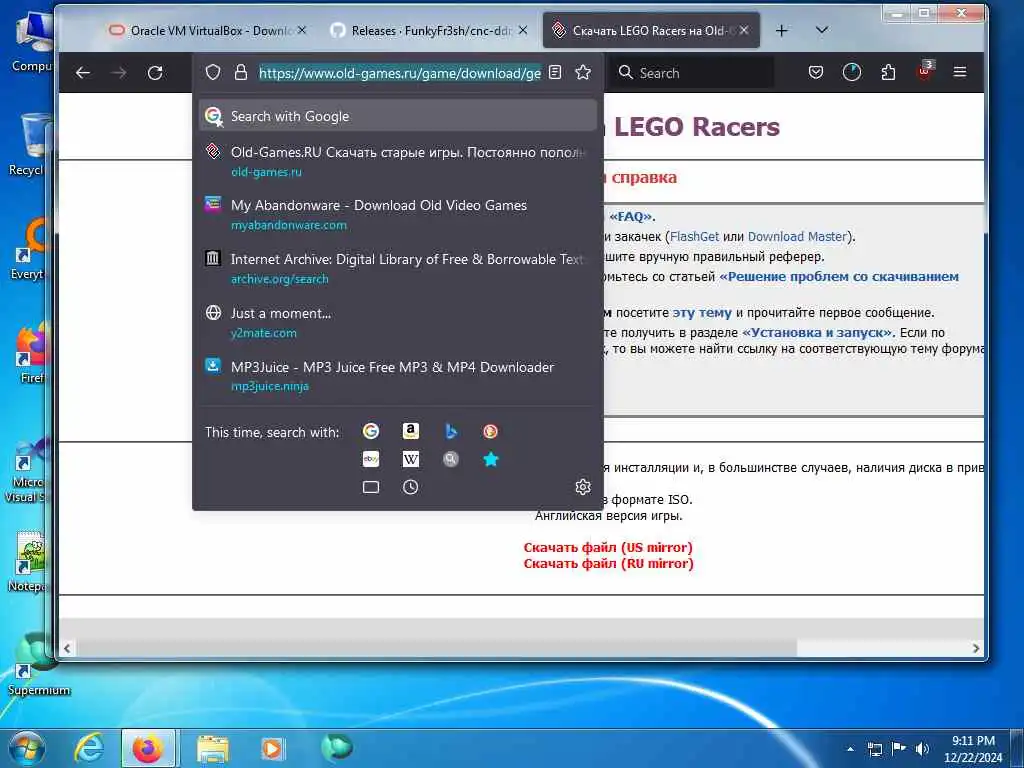Click the URL address field
Screen dimensions: 1024x768
click(x=400, y=73)
